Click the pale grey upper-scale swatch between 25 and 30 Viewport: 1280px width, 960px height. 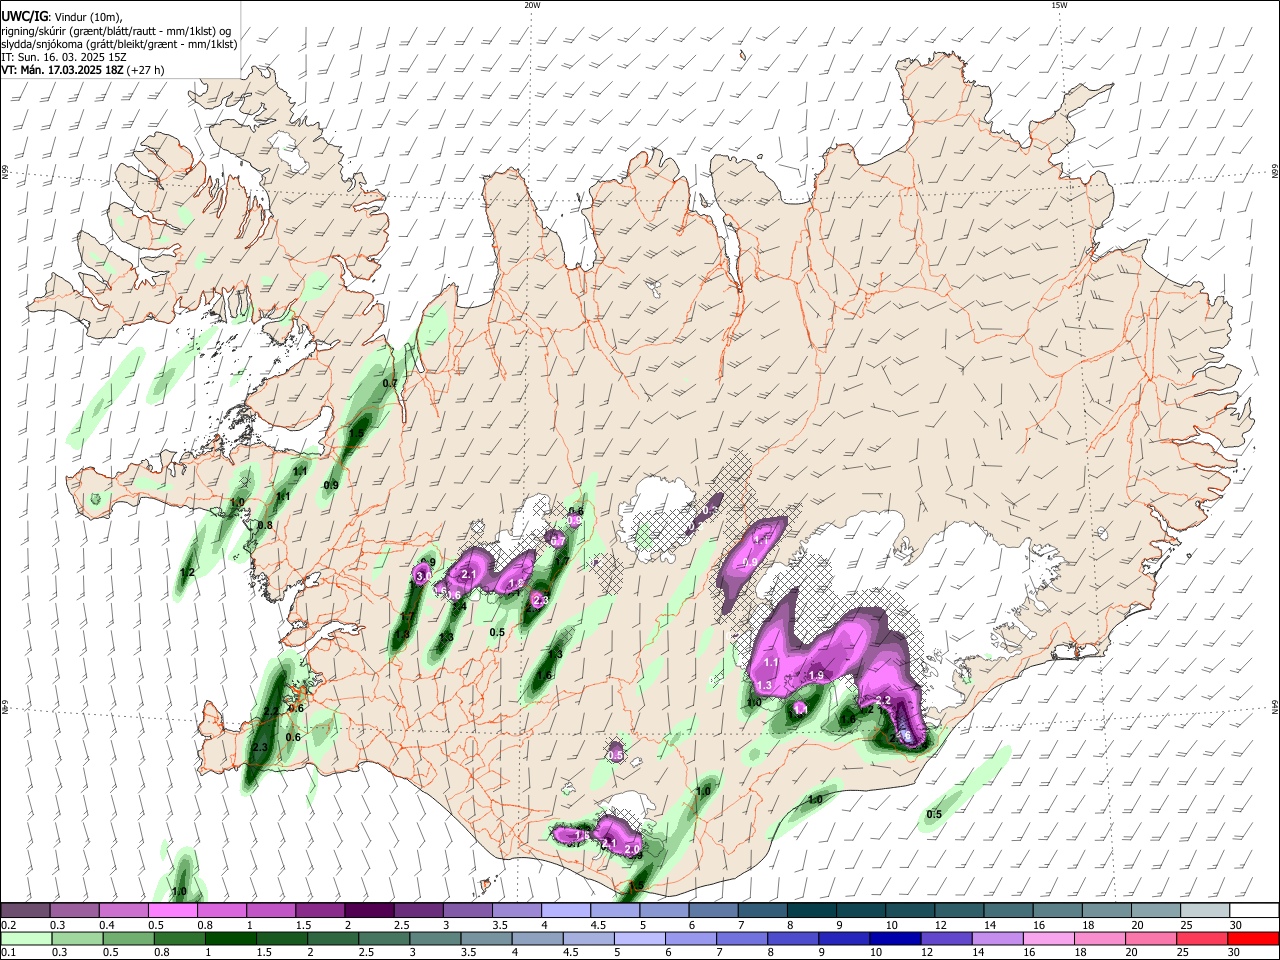pos(1205,910)
